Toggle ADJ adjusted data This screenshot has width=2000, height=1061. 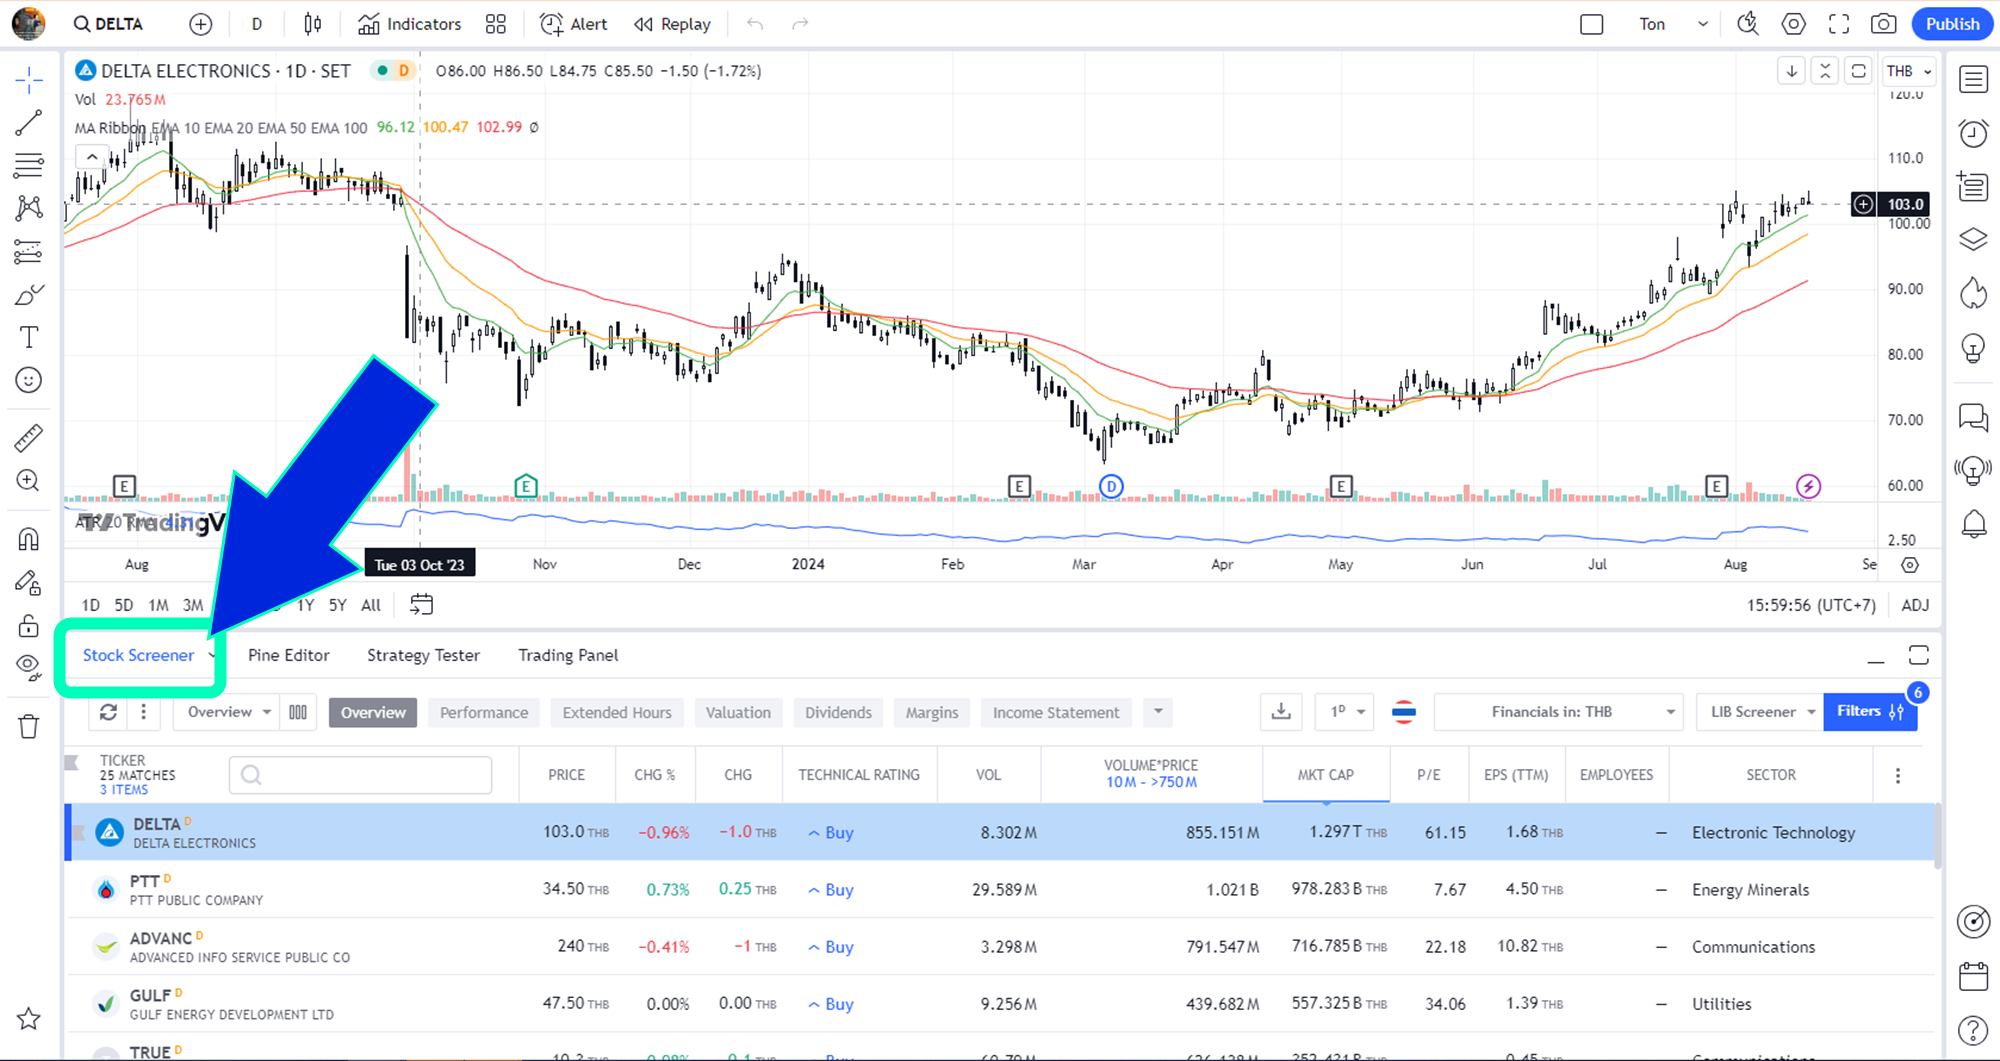coord(1915,605)
